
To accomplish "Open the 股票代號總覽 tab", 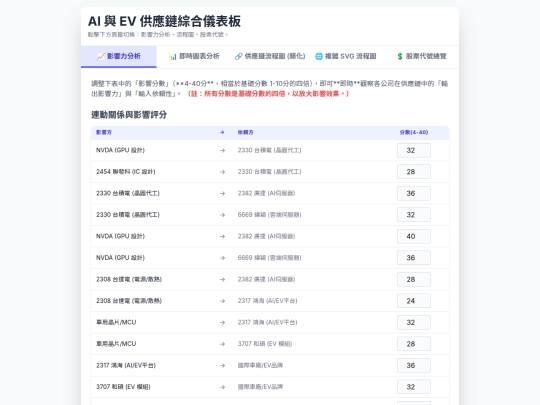I will point(422,56).
